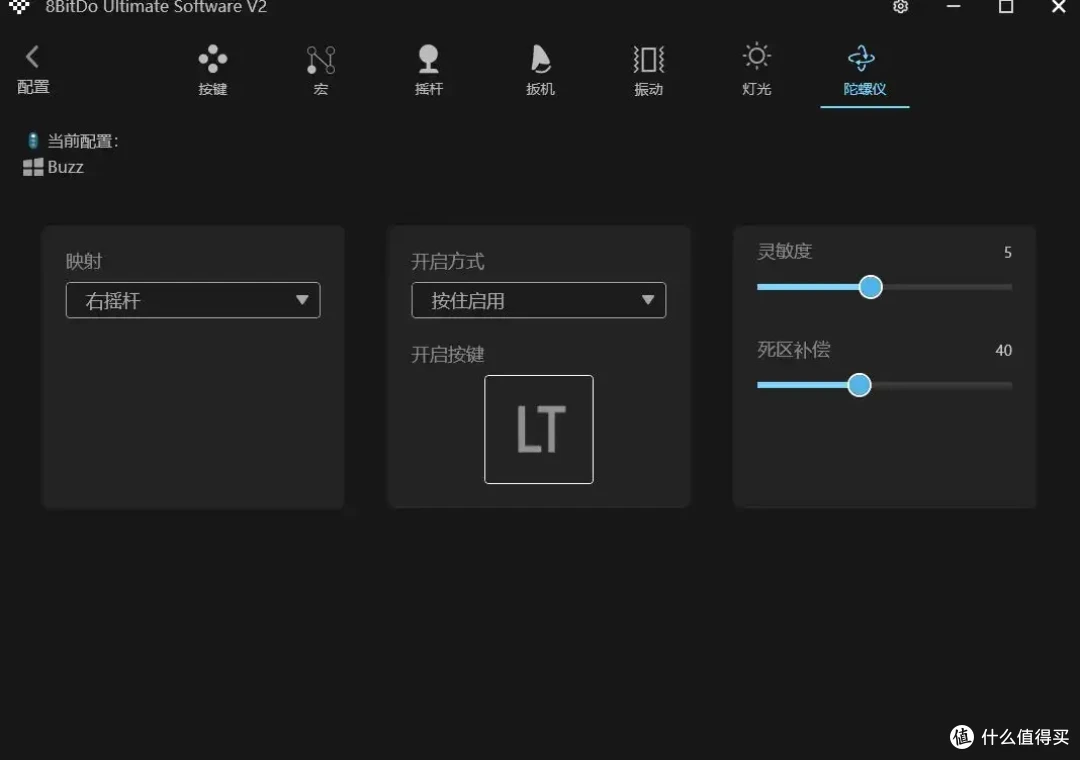Open settings gear in title bar
The image size is (1080, 760).
(900, 7)
